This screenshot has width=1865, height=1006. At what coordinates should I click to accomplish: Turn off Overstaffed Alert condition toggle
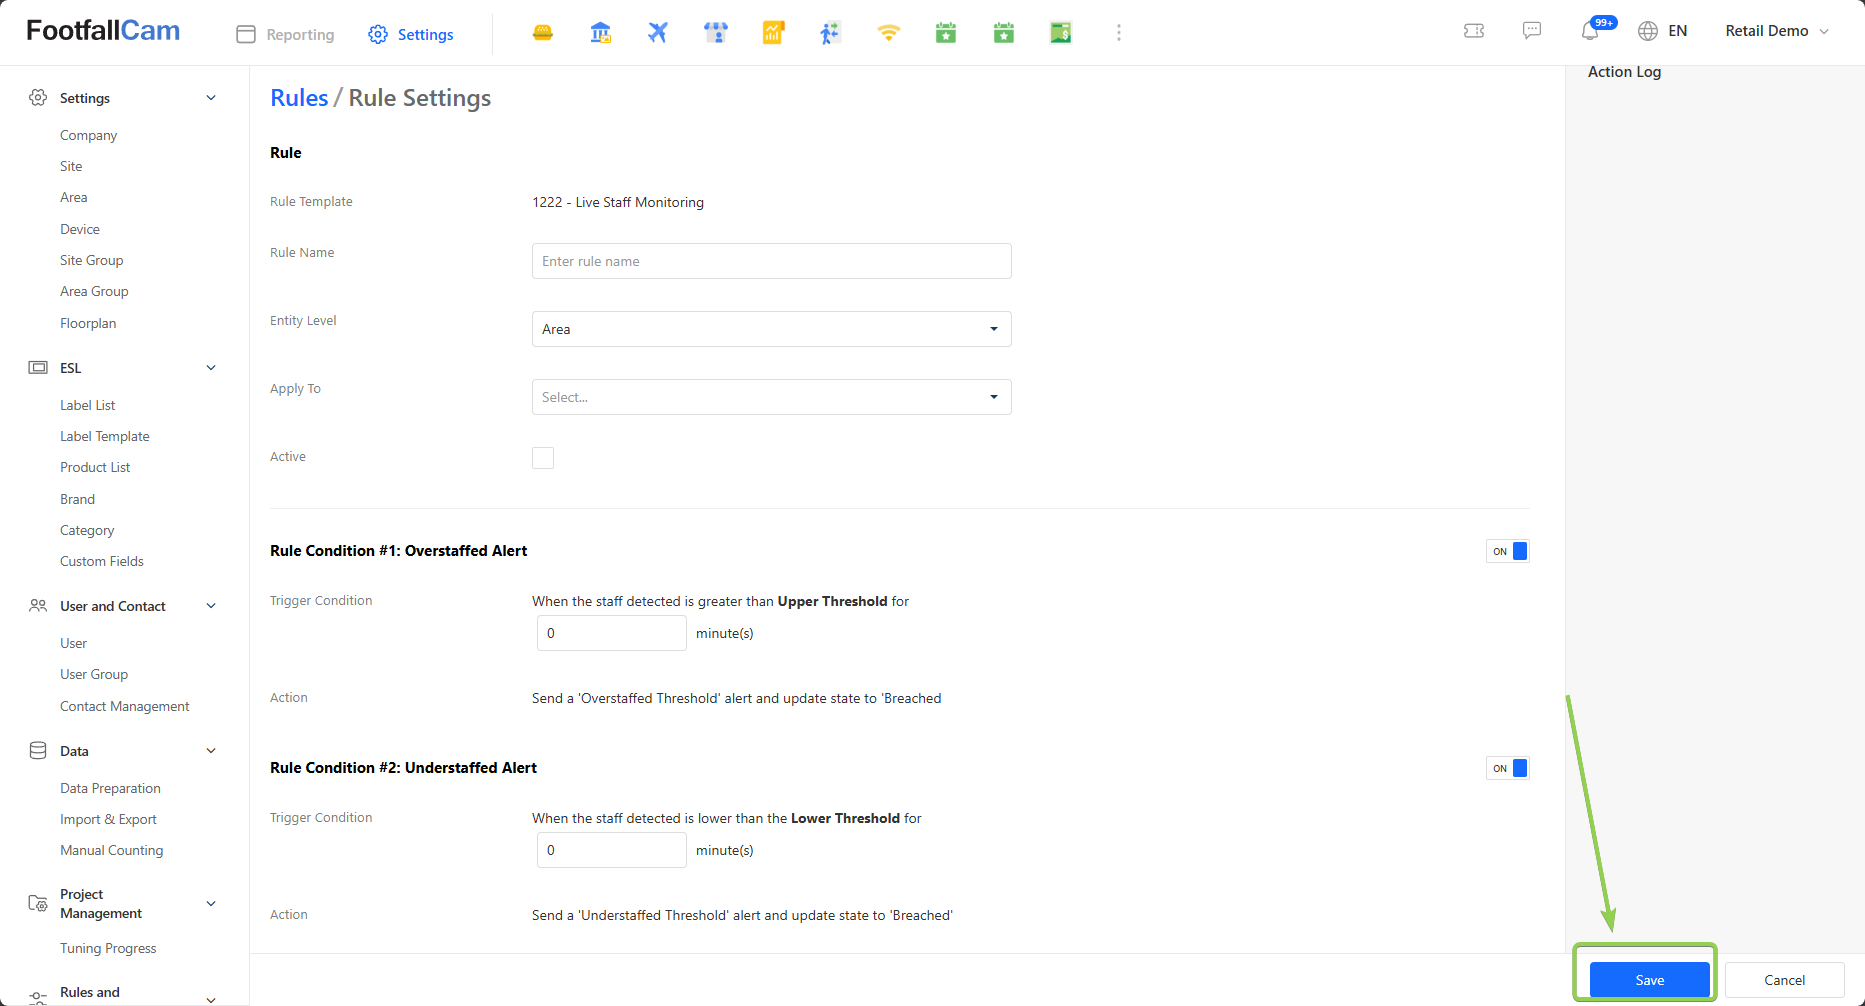[x=1508, y=551]
